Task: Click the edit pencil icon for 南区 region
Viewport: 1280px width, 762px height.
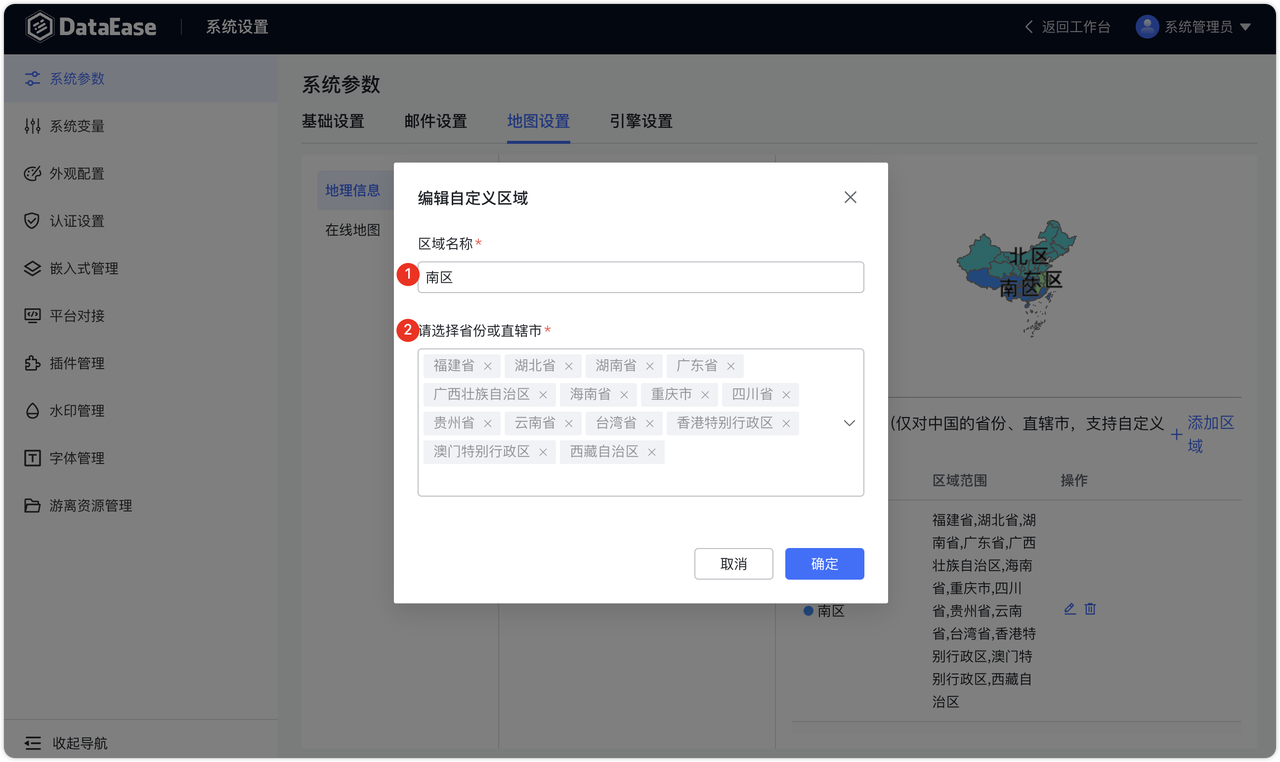Action: pos(1068,608)
